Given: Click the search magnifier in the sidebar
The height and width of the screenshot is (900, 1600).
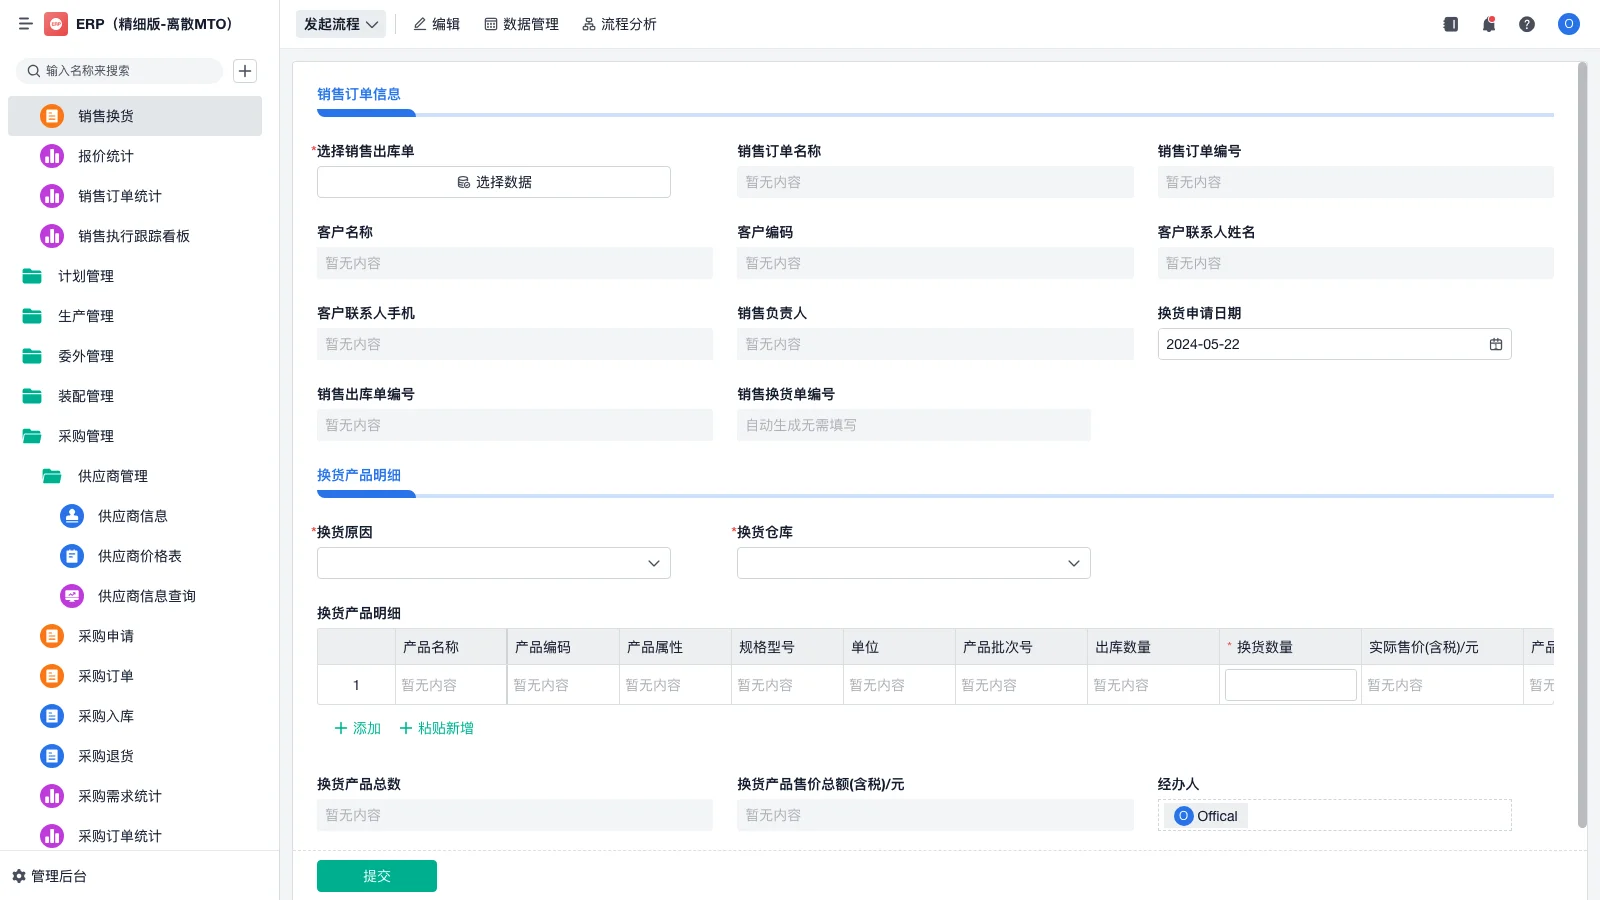Looking at the screenshot, I should tap(30, 71).
